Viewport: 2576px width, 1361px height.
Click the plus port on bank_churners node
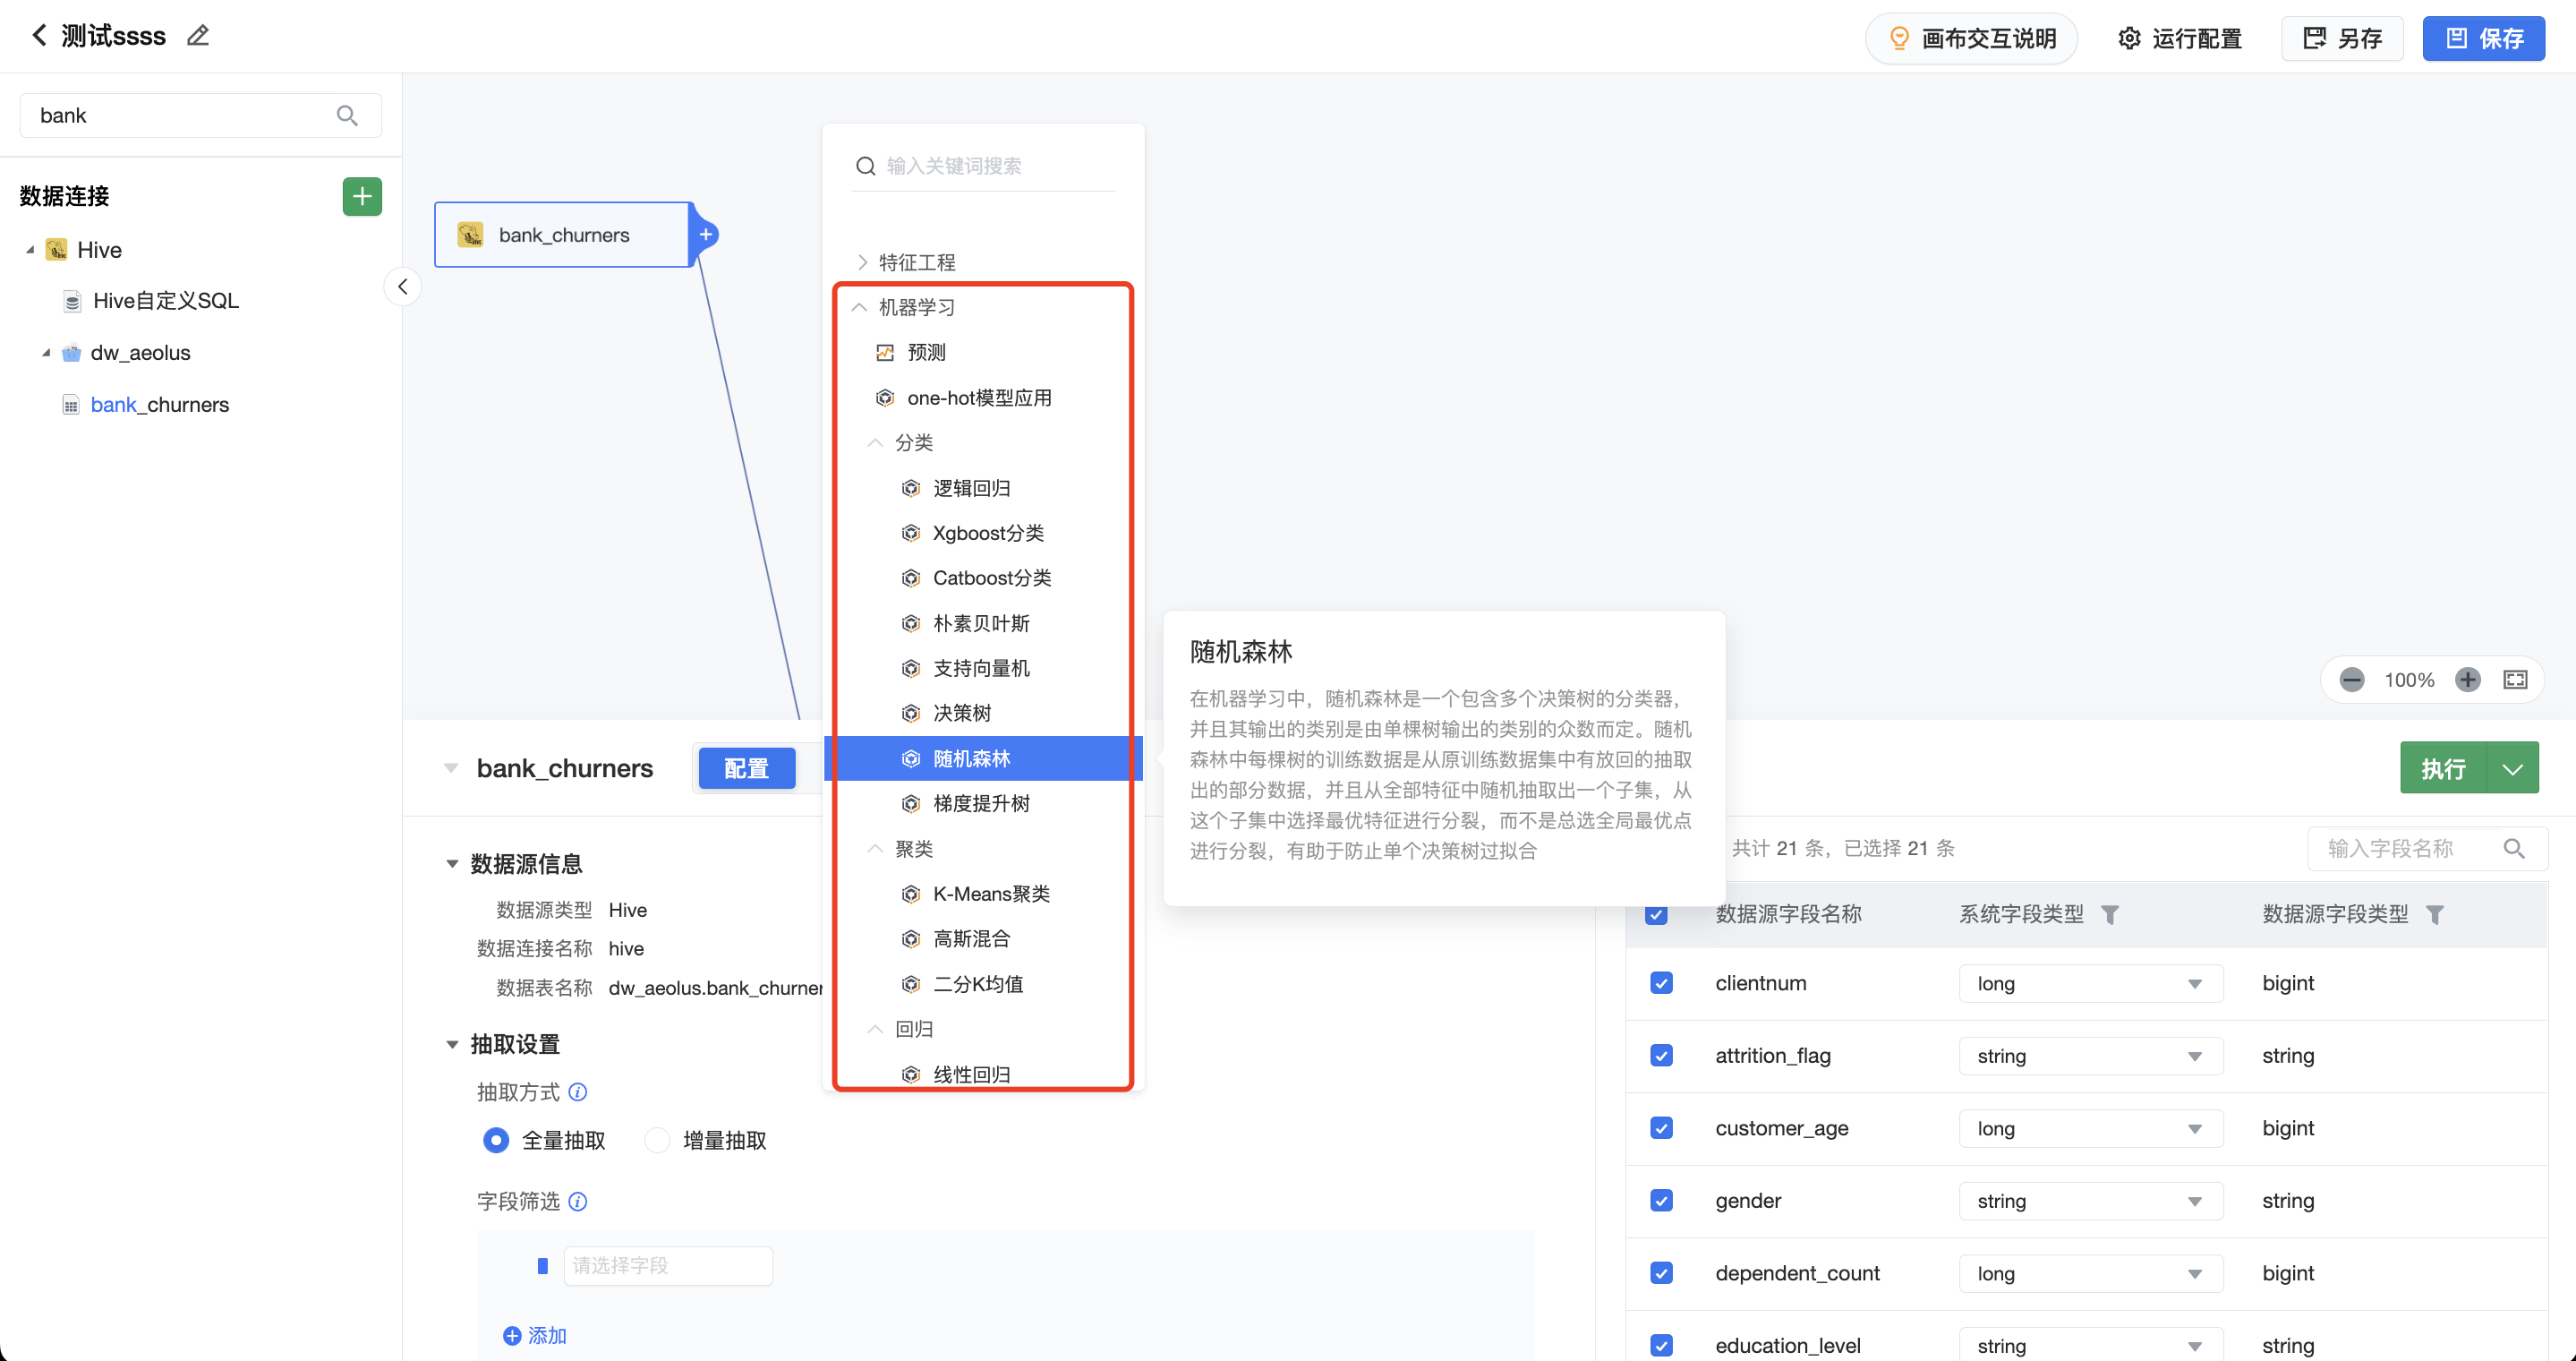point(706,235)
